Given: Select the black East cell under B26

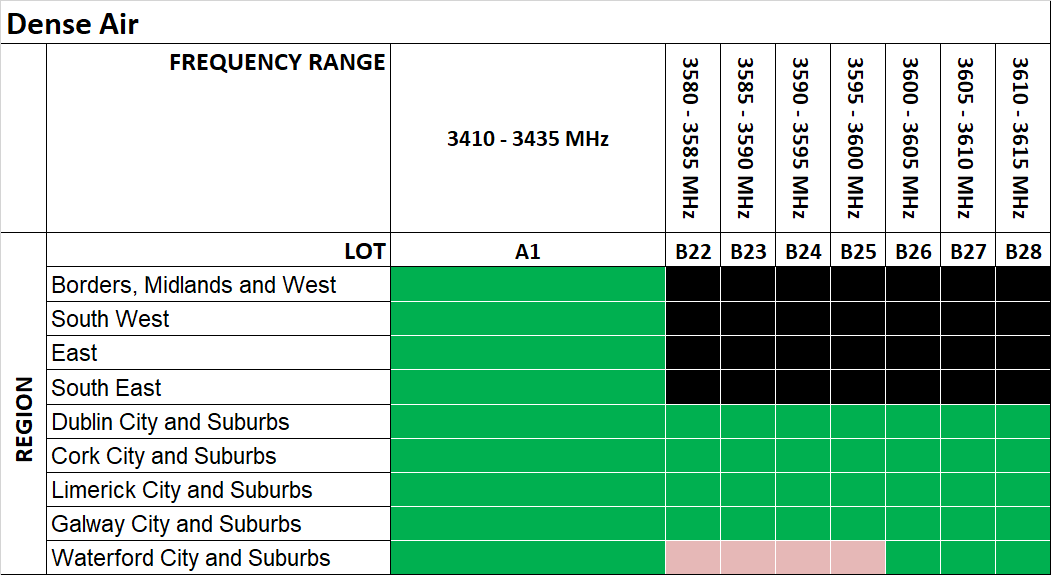Looking at the screenshot, I should click(x=912, y=353).
